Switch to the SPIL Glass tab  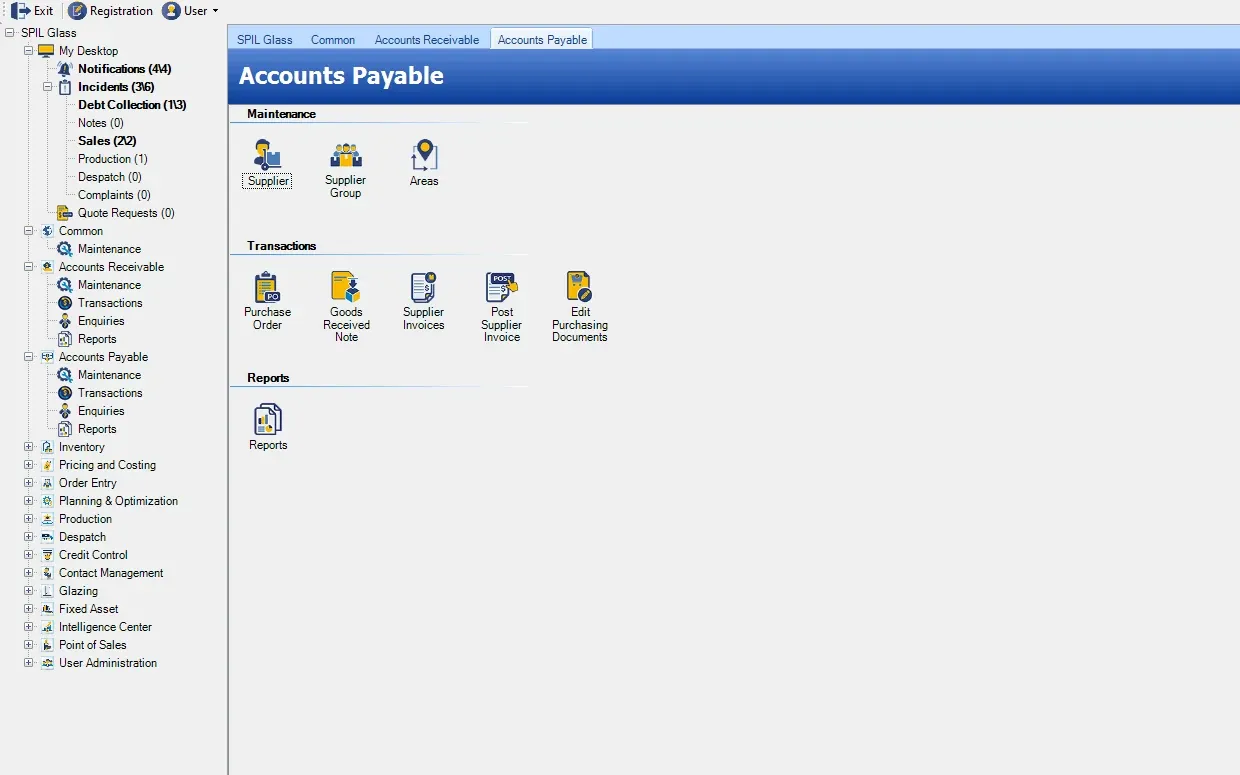[265, 40]
